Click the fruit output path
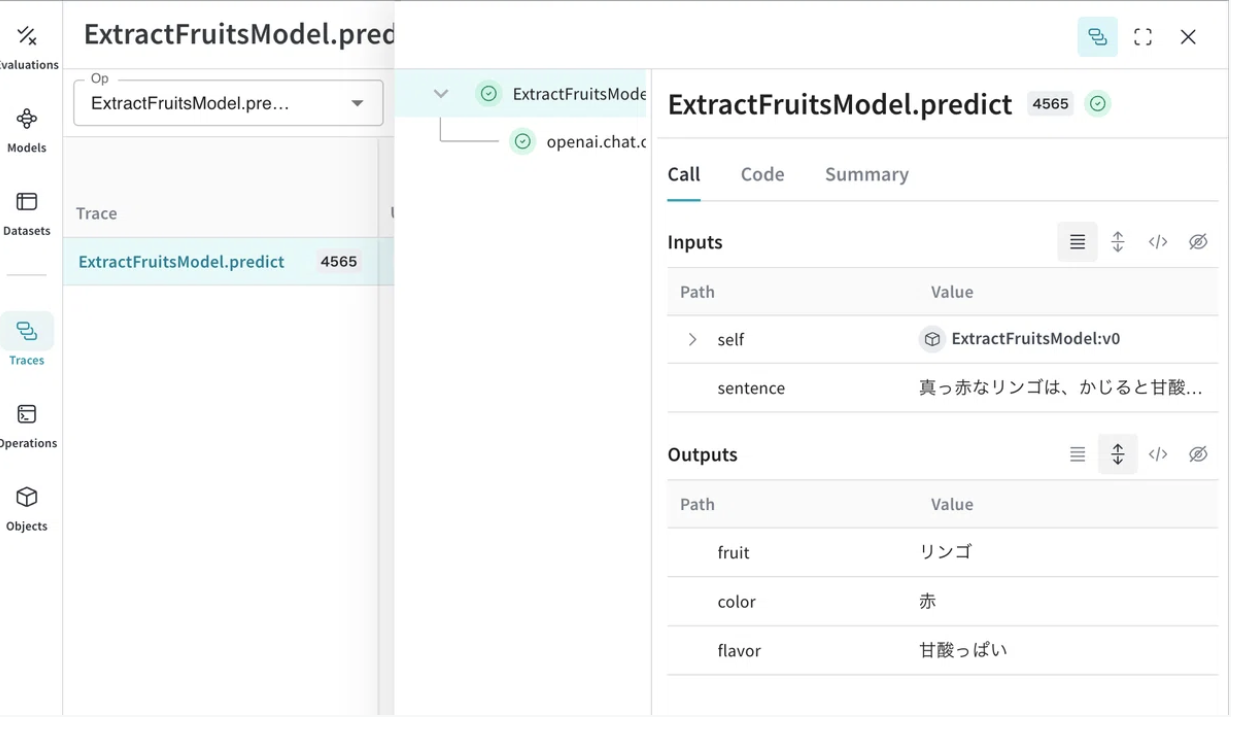 tap(733, 552)
